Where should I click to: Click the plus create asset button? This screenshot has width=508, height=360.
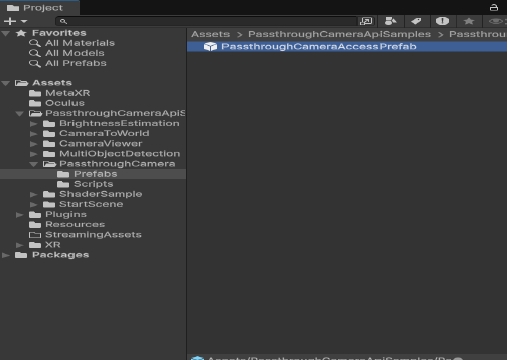(10, 21)
